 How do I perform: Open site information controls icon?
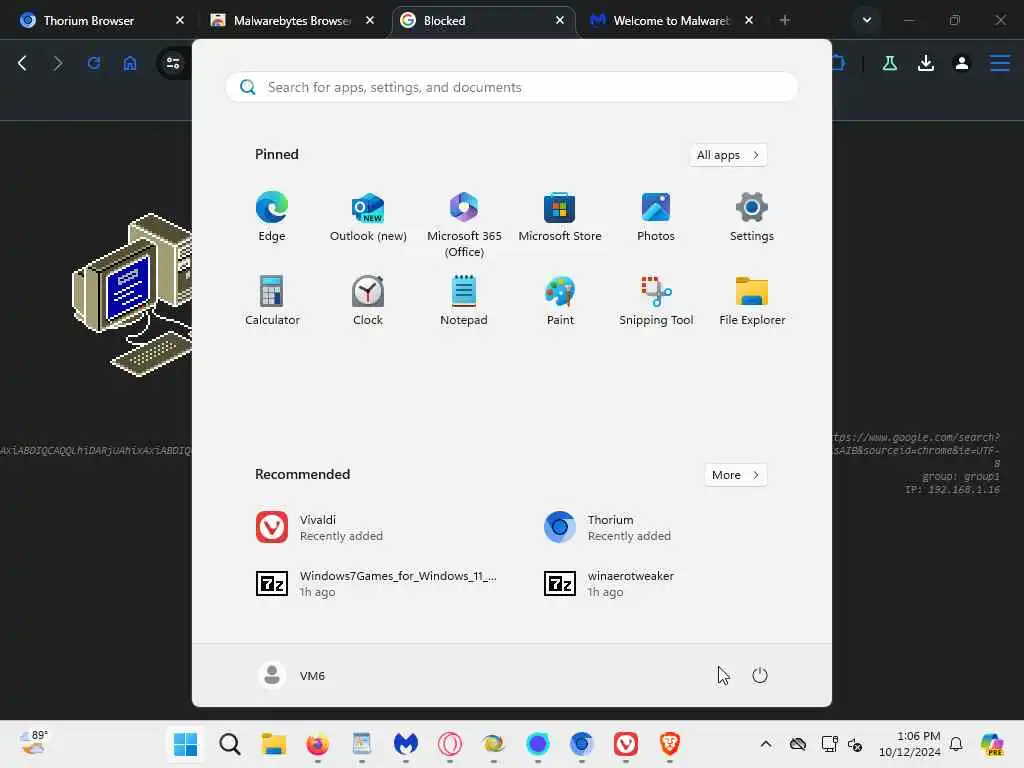pos(173,63)
